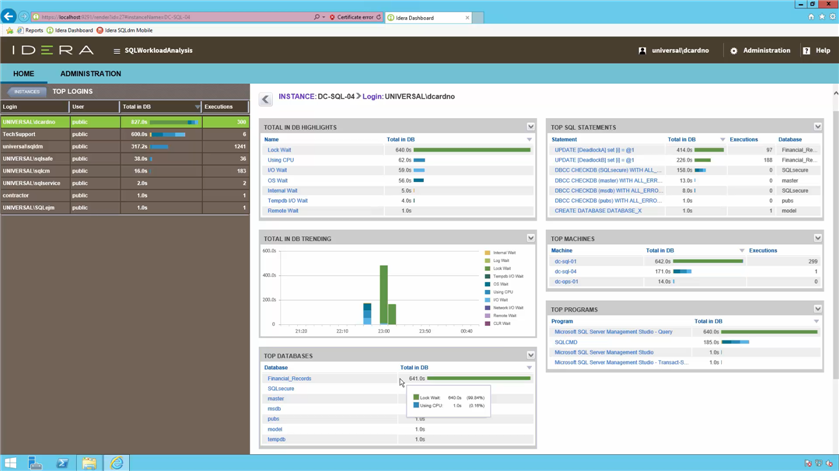Expand Top Programs panel dropdown
839x471 pixels.
(x=818, y=309)
